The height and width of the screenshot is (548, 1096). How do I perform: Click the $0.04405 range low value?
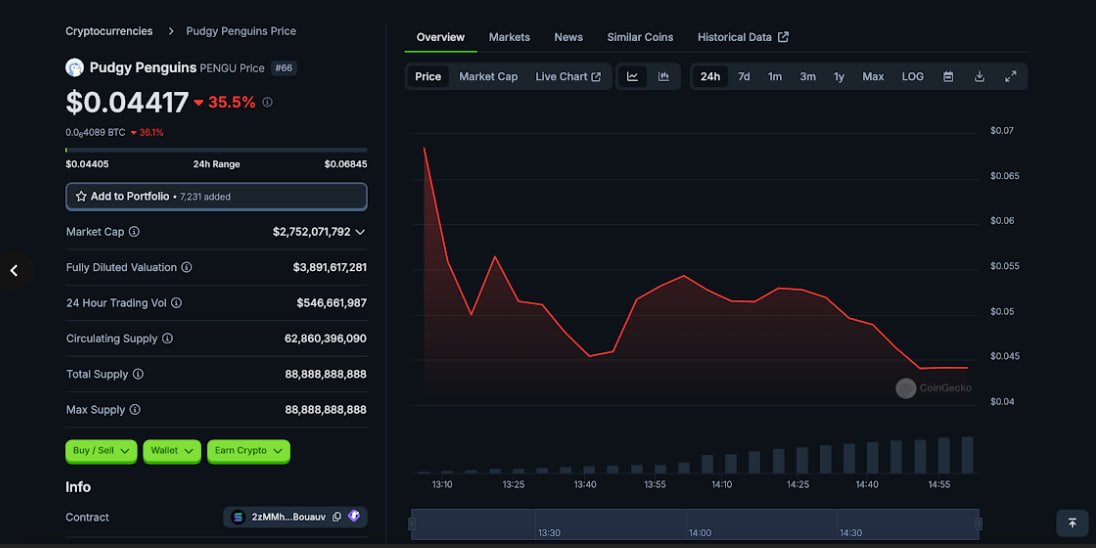pyautogui.click(x=87, y=164)
